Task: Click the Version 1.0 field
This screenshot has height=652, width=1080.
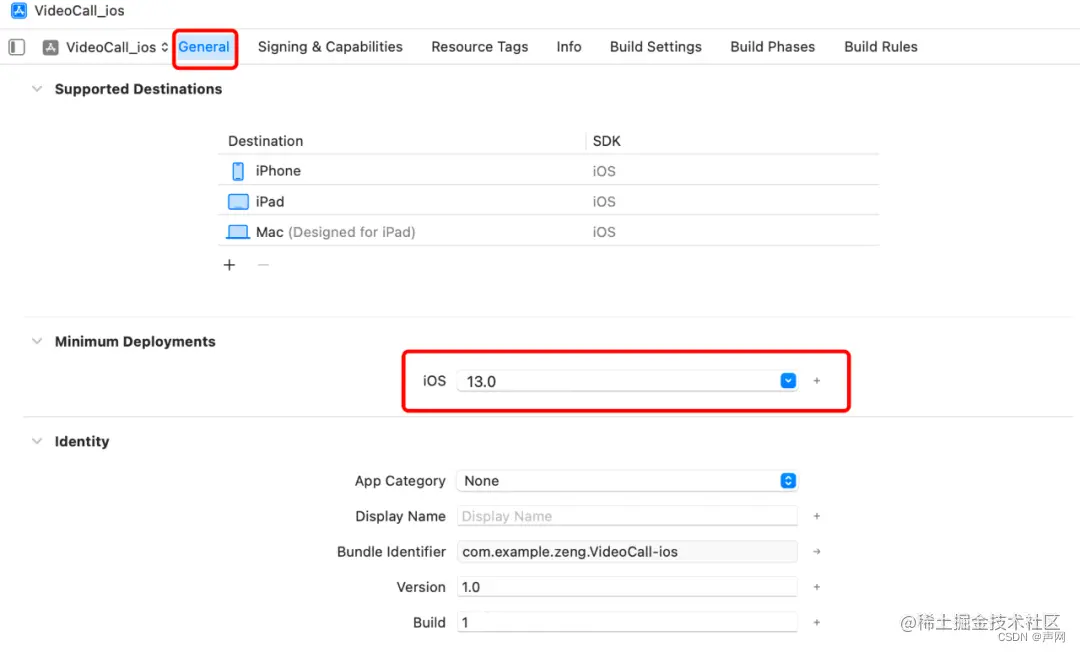Action: pyautogui.click(x=627, y=587)
